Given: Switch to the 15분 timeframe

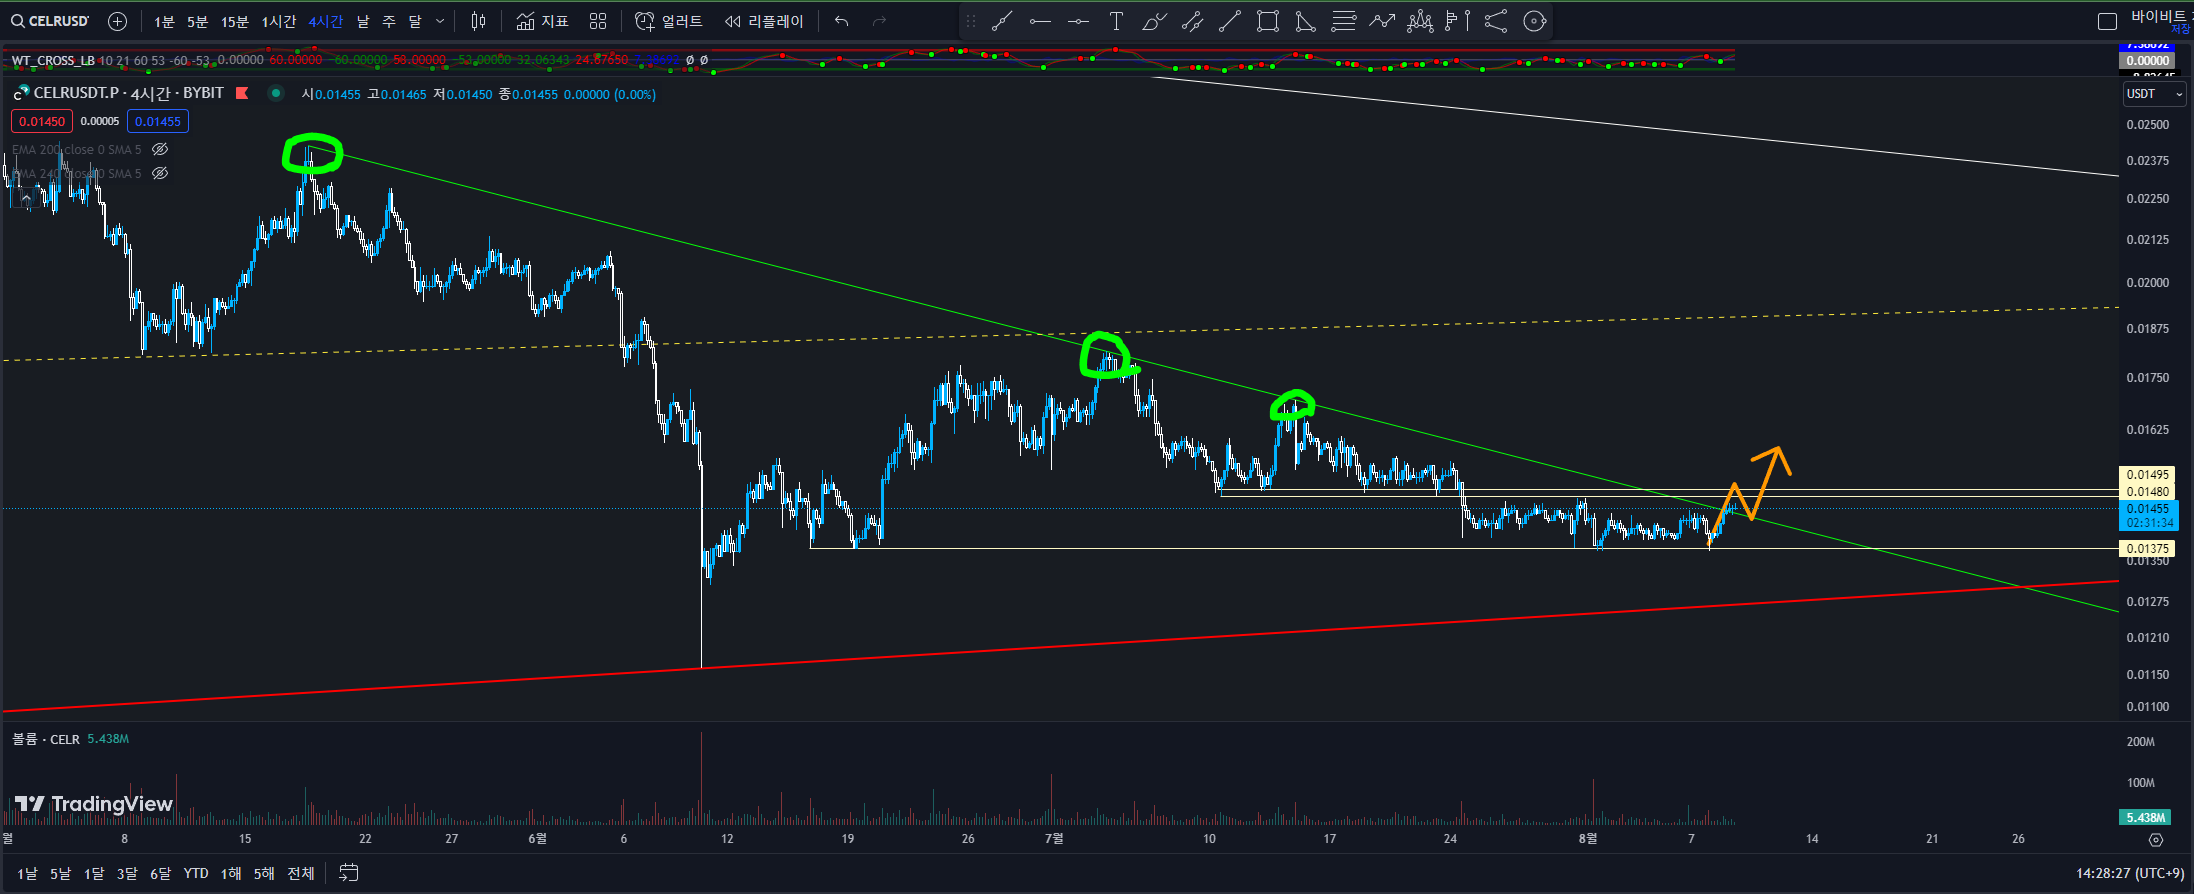Looking at the screenshot, I should (x=234, y=21).
